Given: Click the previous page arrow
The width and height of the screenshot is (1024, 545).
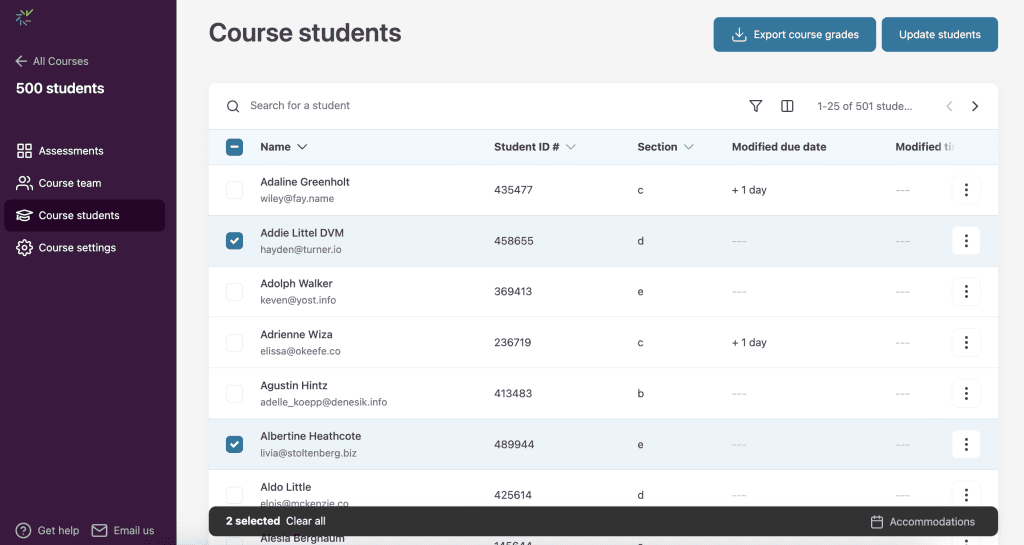Looking at the screenshot, I should (949, 106).
